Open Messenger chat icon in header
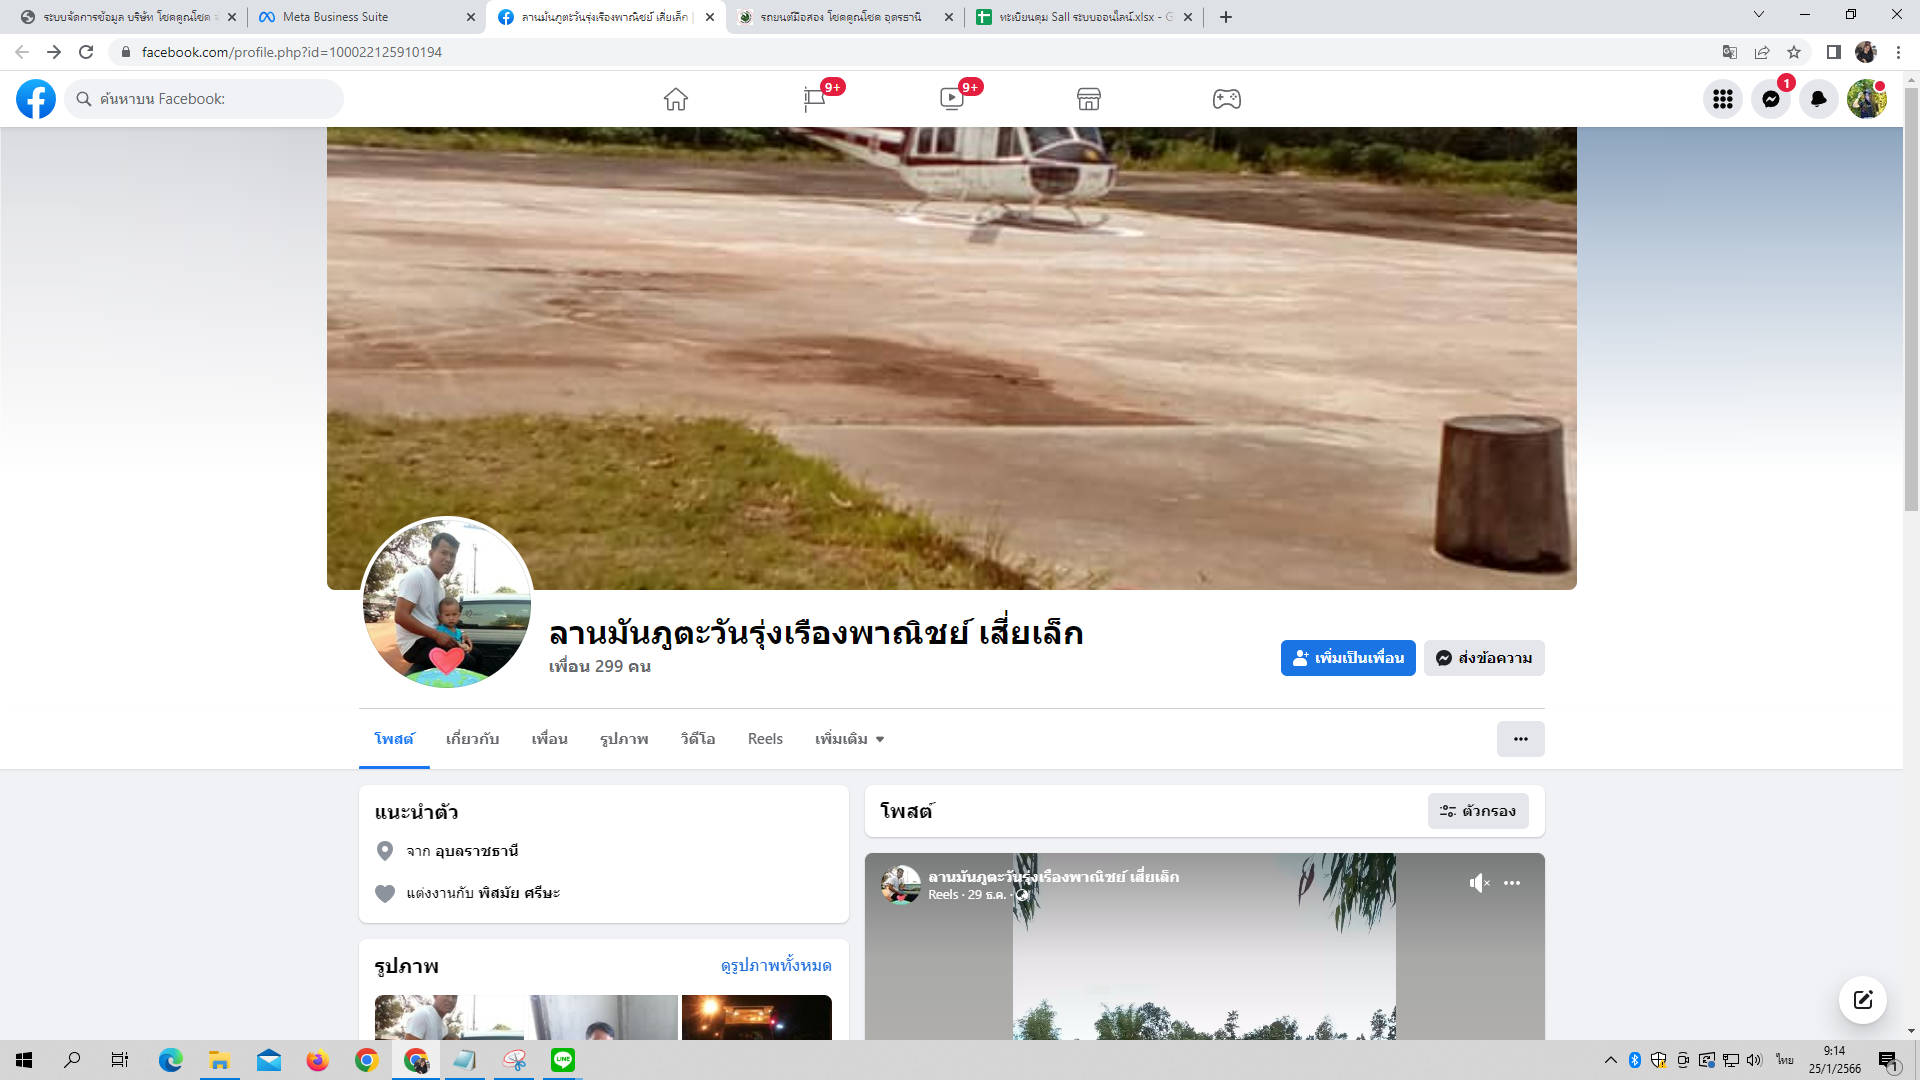The height and width of the screenshot is (1080, 1920). coord(1771,99)
